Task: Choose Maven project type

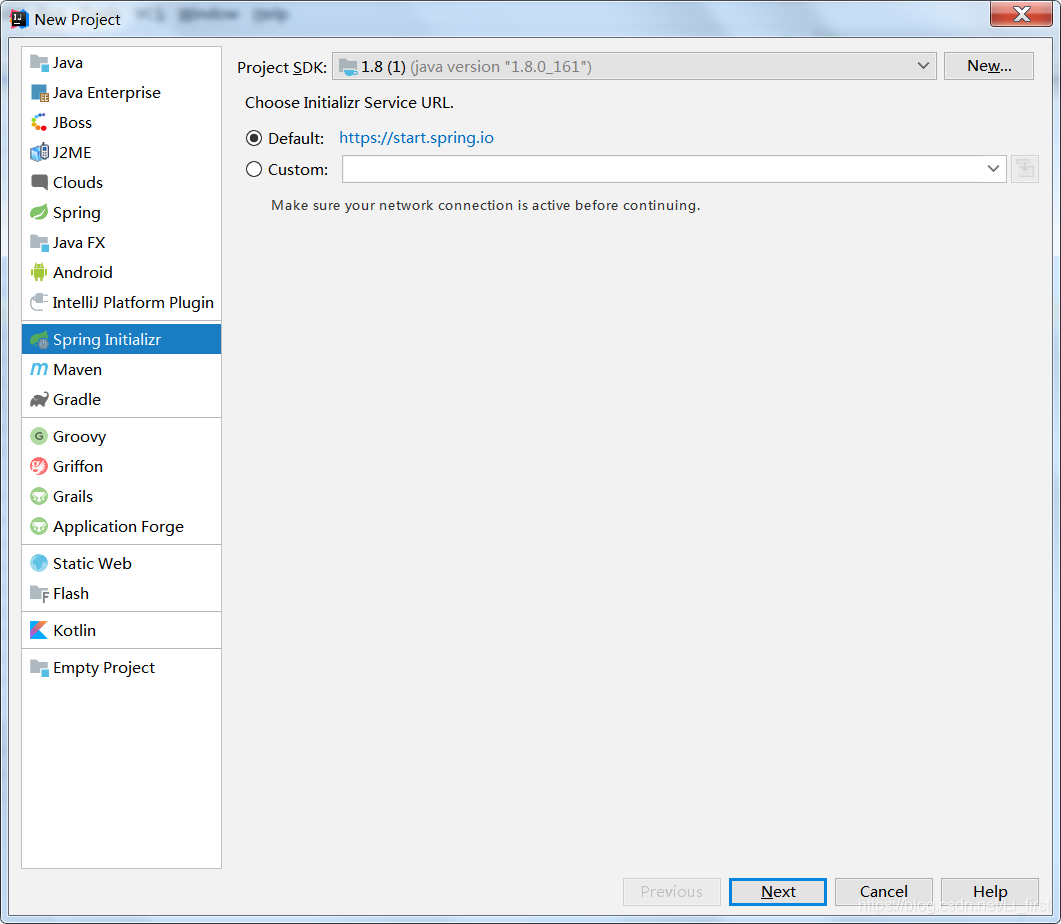Action: (122, 369)
